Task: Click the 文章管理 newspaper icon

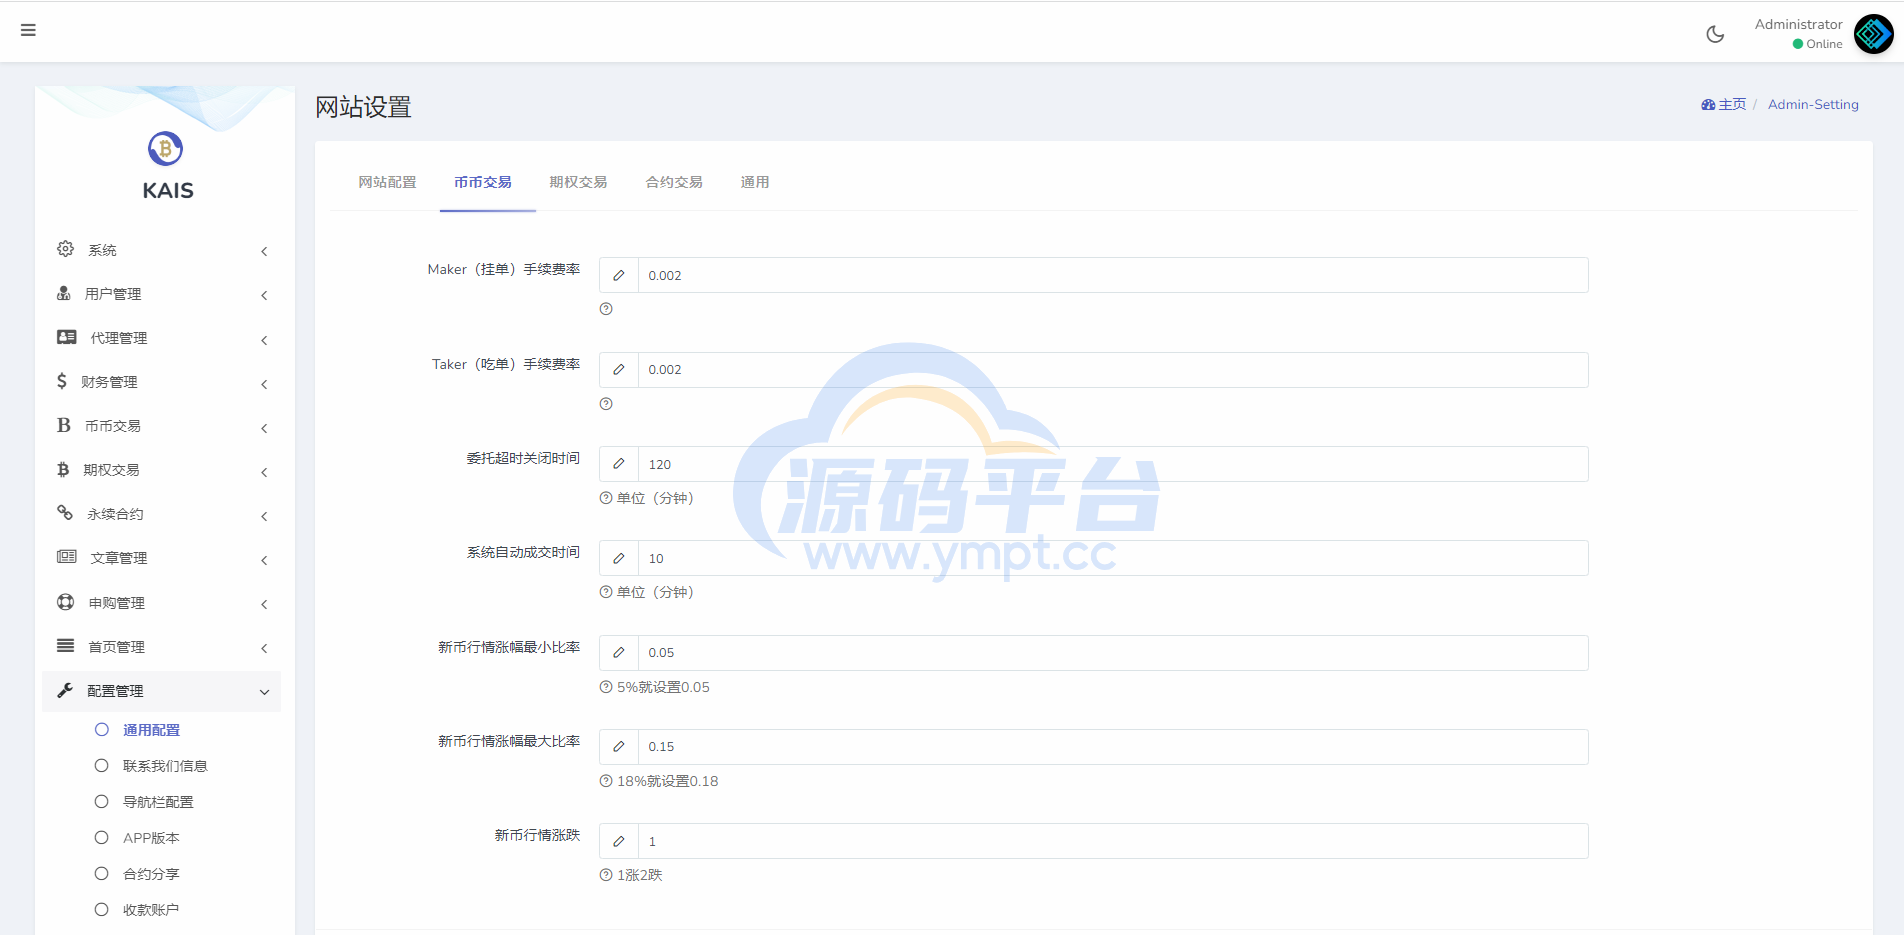Action: [67, 557]
